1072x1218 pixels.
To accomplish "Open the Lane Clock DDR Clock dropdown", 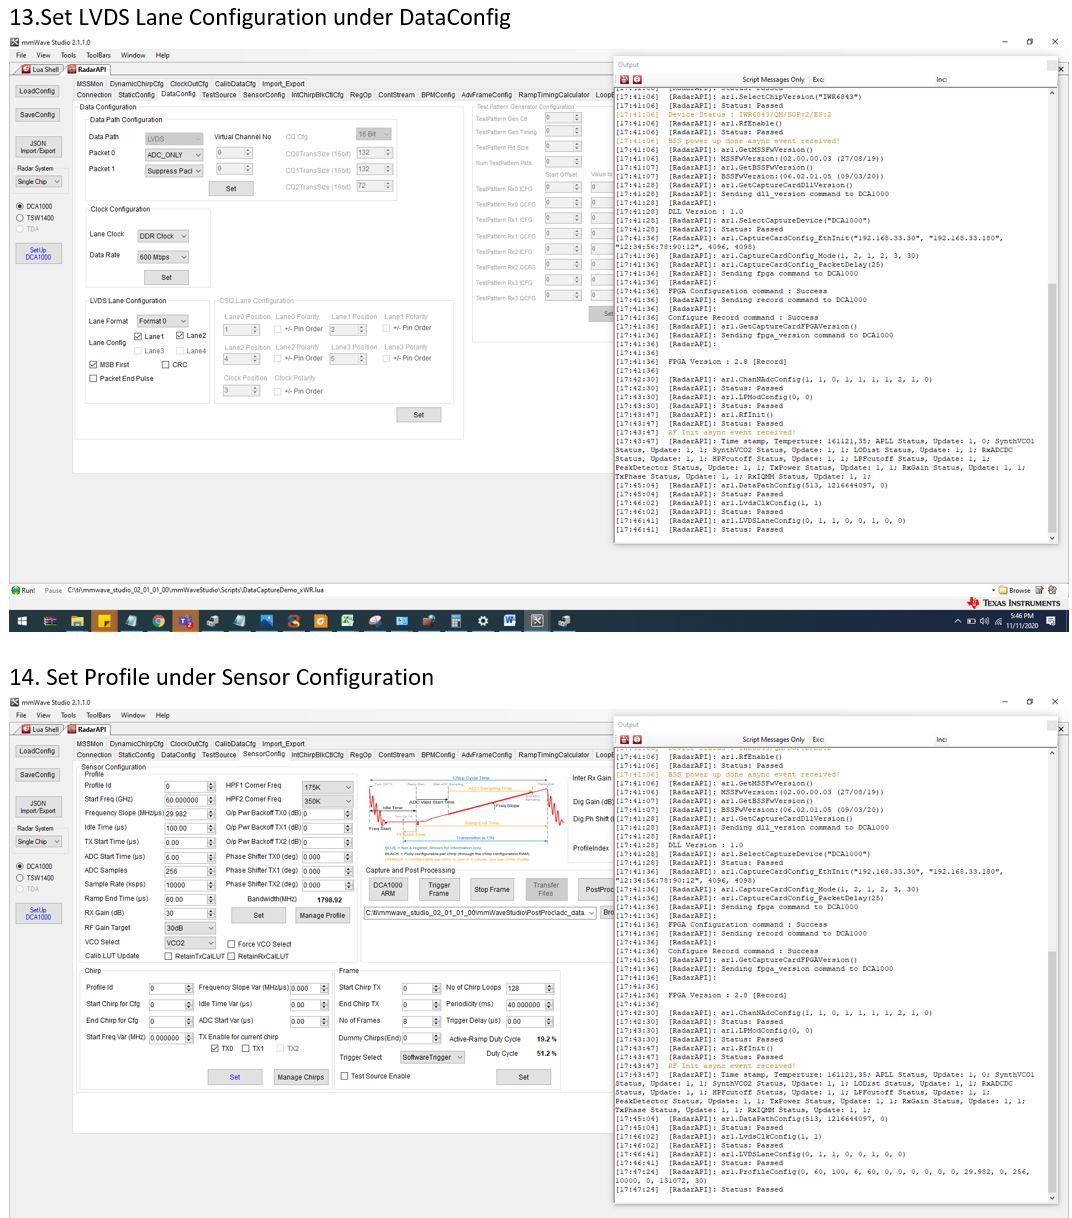I will point(163,236).
